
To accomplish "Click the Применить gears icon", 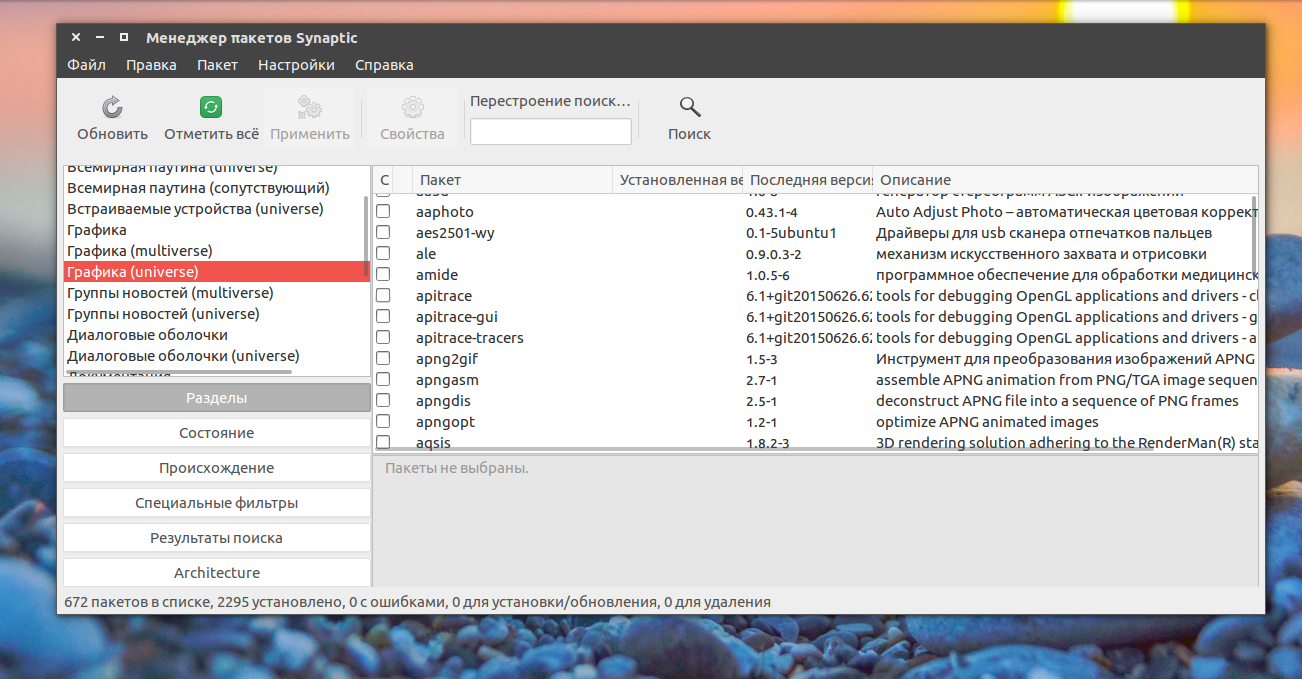I will [310, 107].
